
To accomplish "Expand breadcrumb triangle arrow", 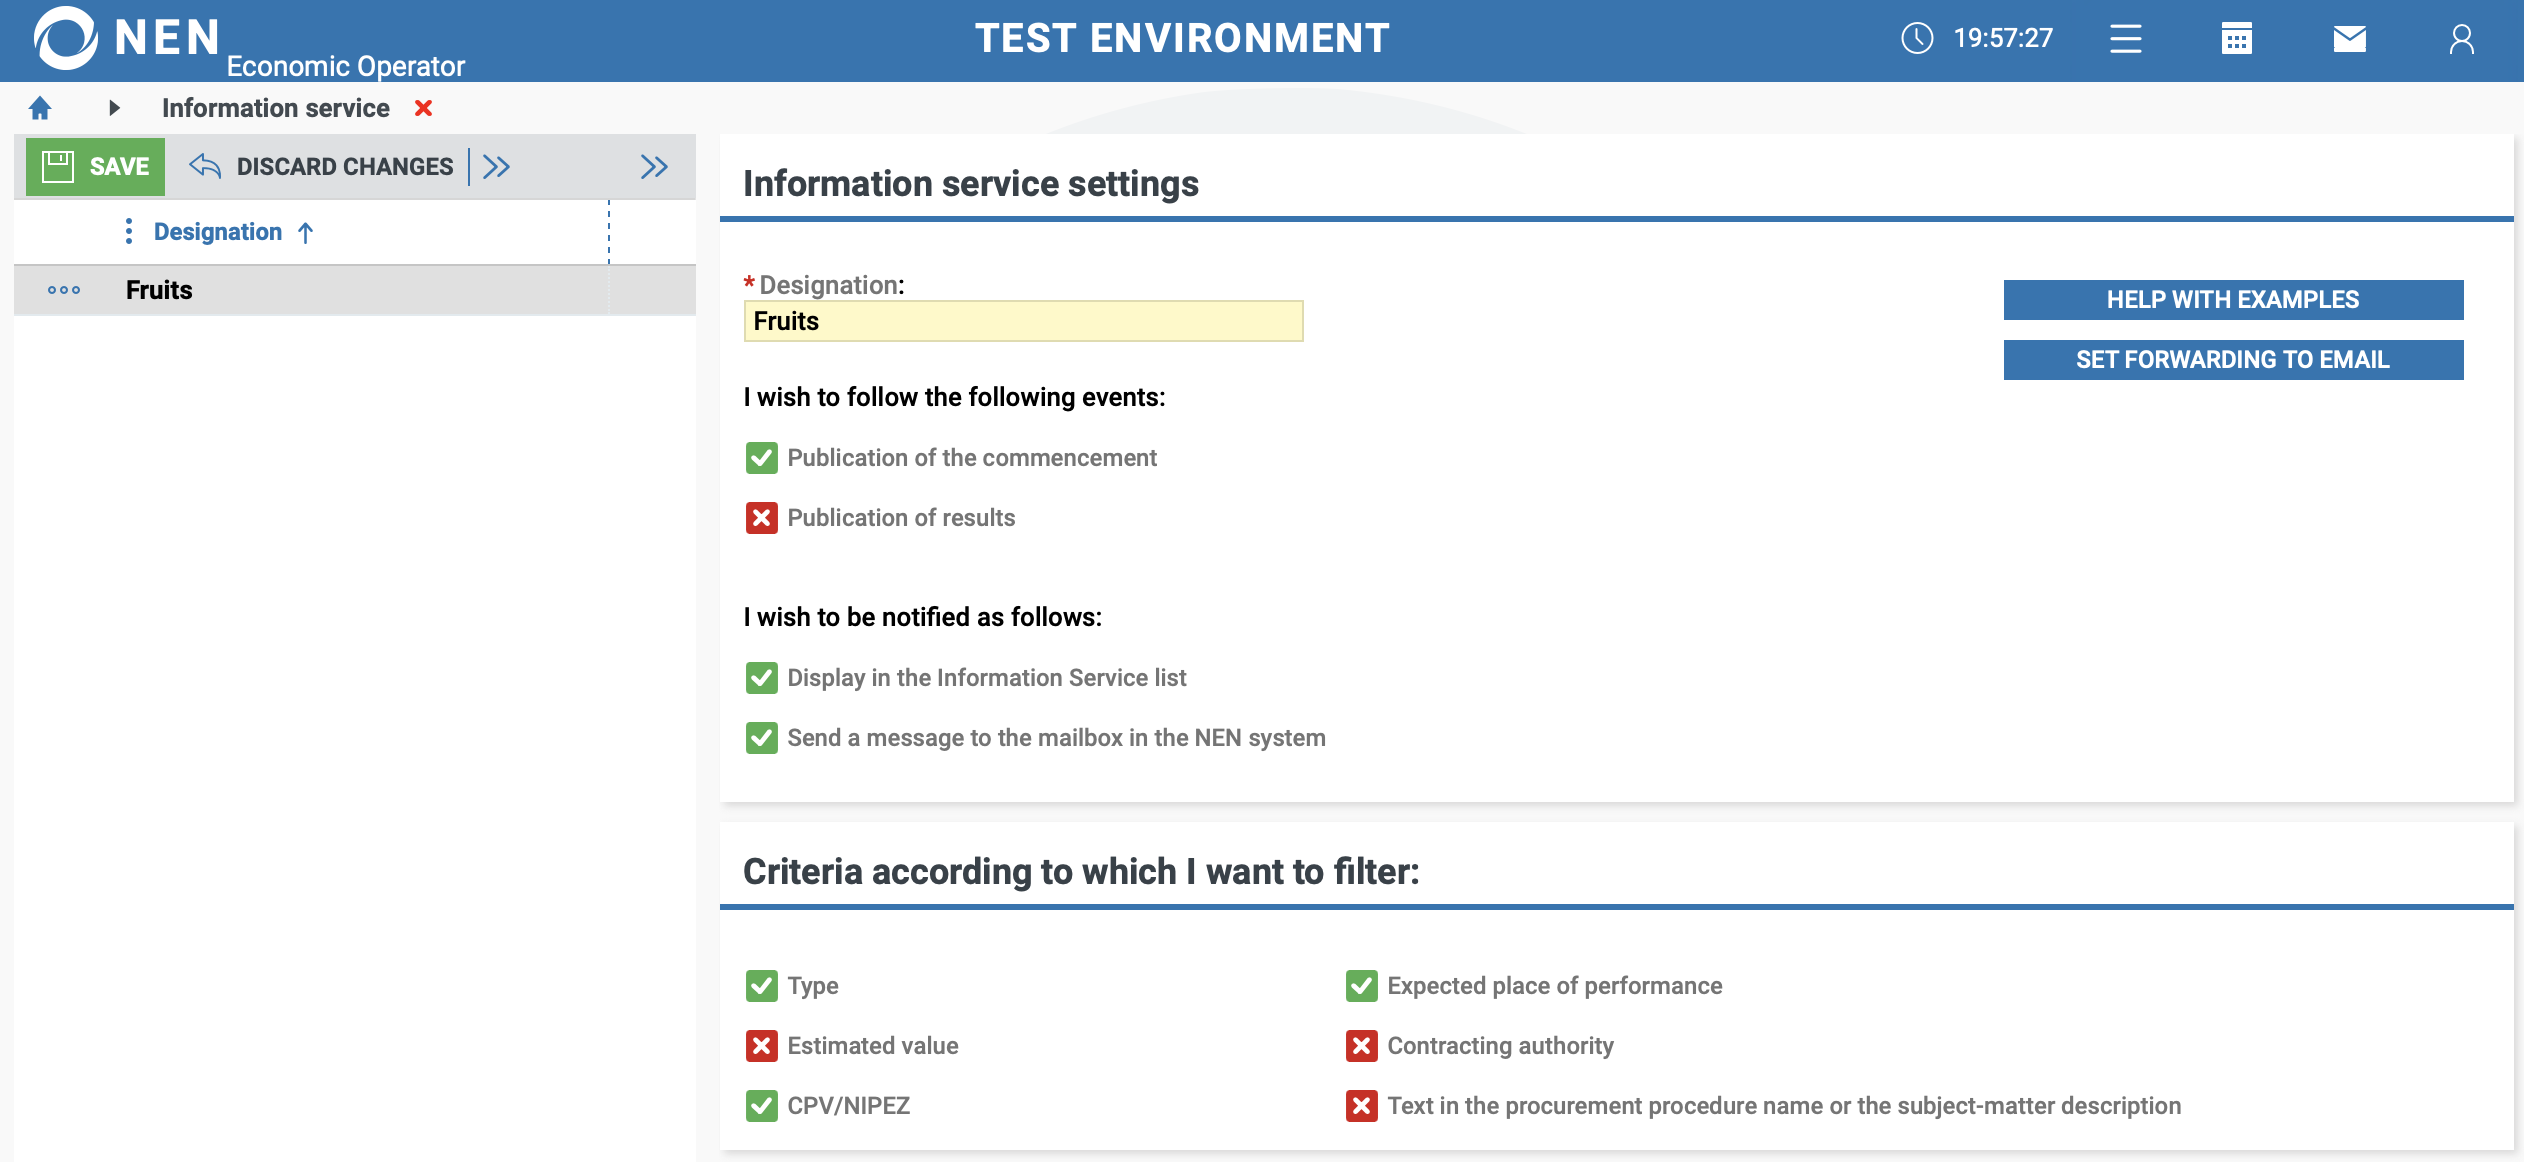I will (x=114, y=108).
